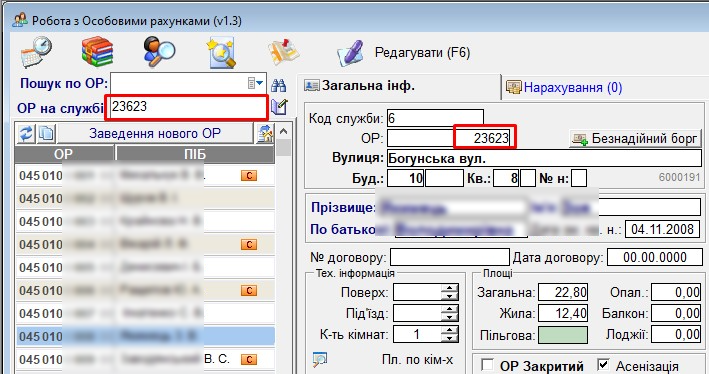Click the Лоджії field
This screenshot has height=374, width=709.
point(676,335)
